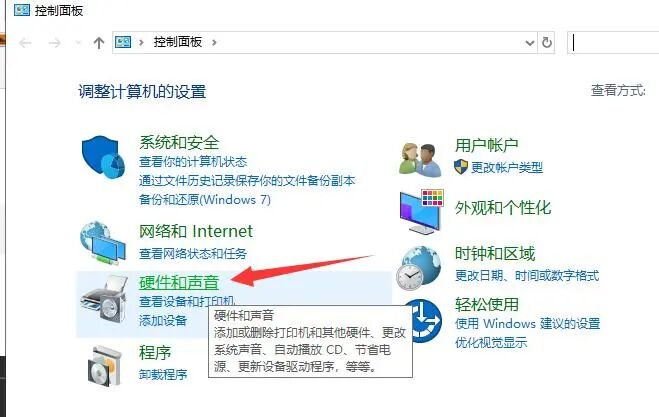
Task: Click the Hardware and Sound printer icon
Action: pyautogui.click(x=103, y=299)
